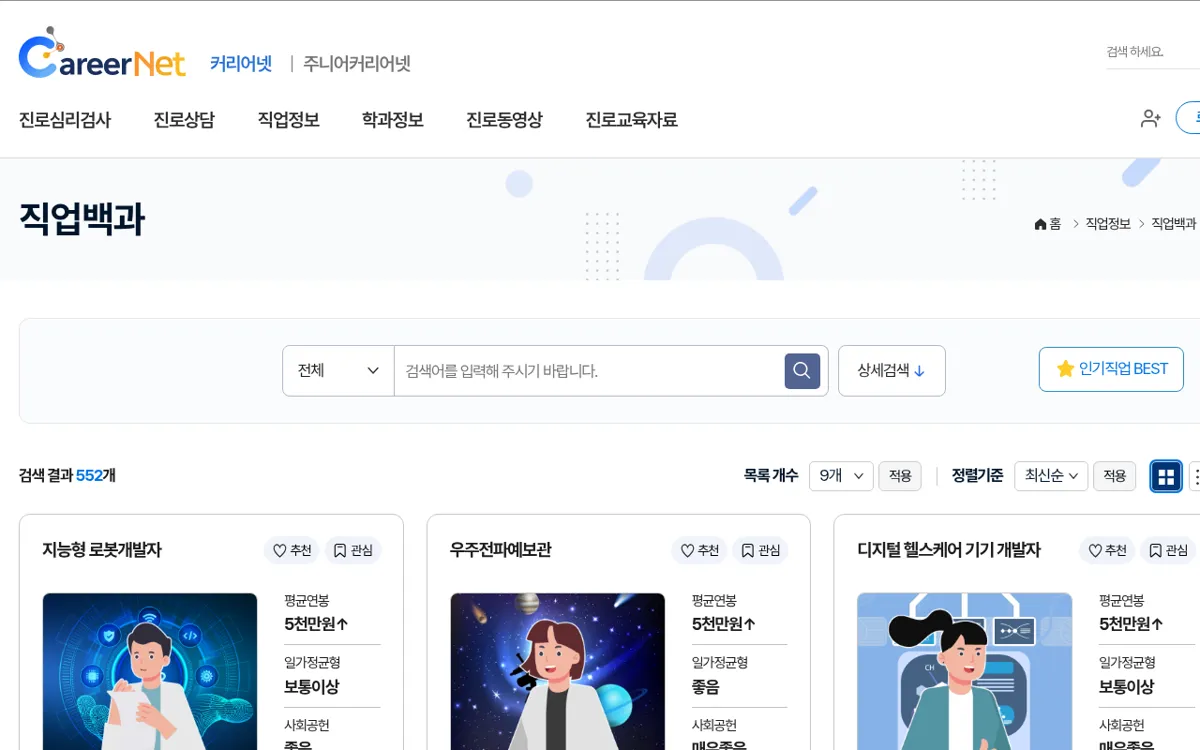Bookmark 디지털 헬스케어 기기 개발자 via 관심

click(1168, 550)
